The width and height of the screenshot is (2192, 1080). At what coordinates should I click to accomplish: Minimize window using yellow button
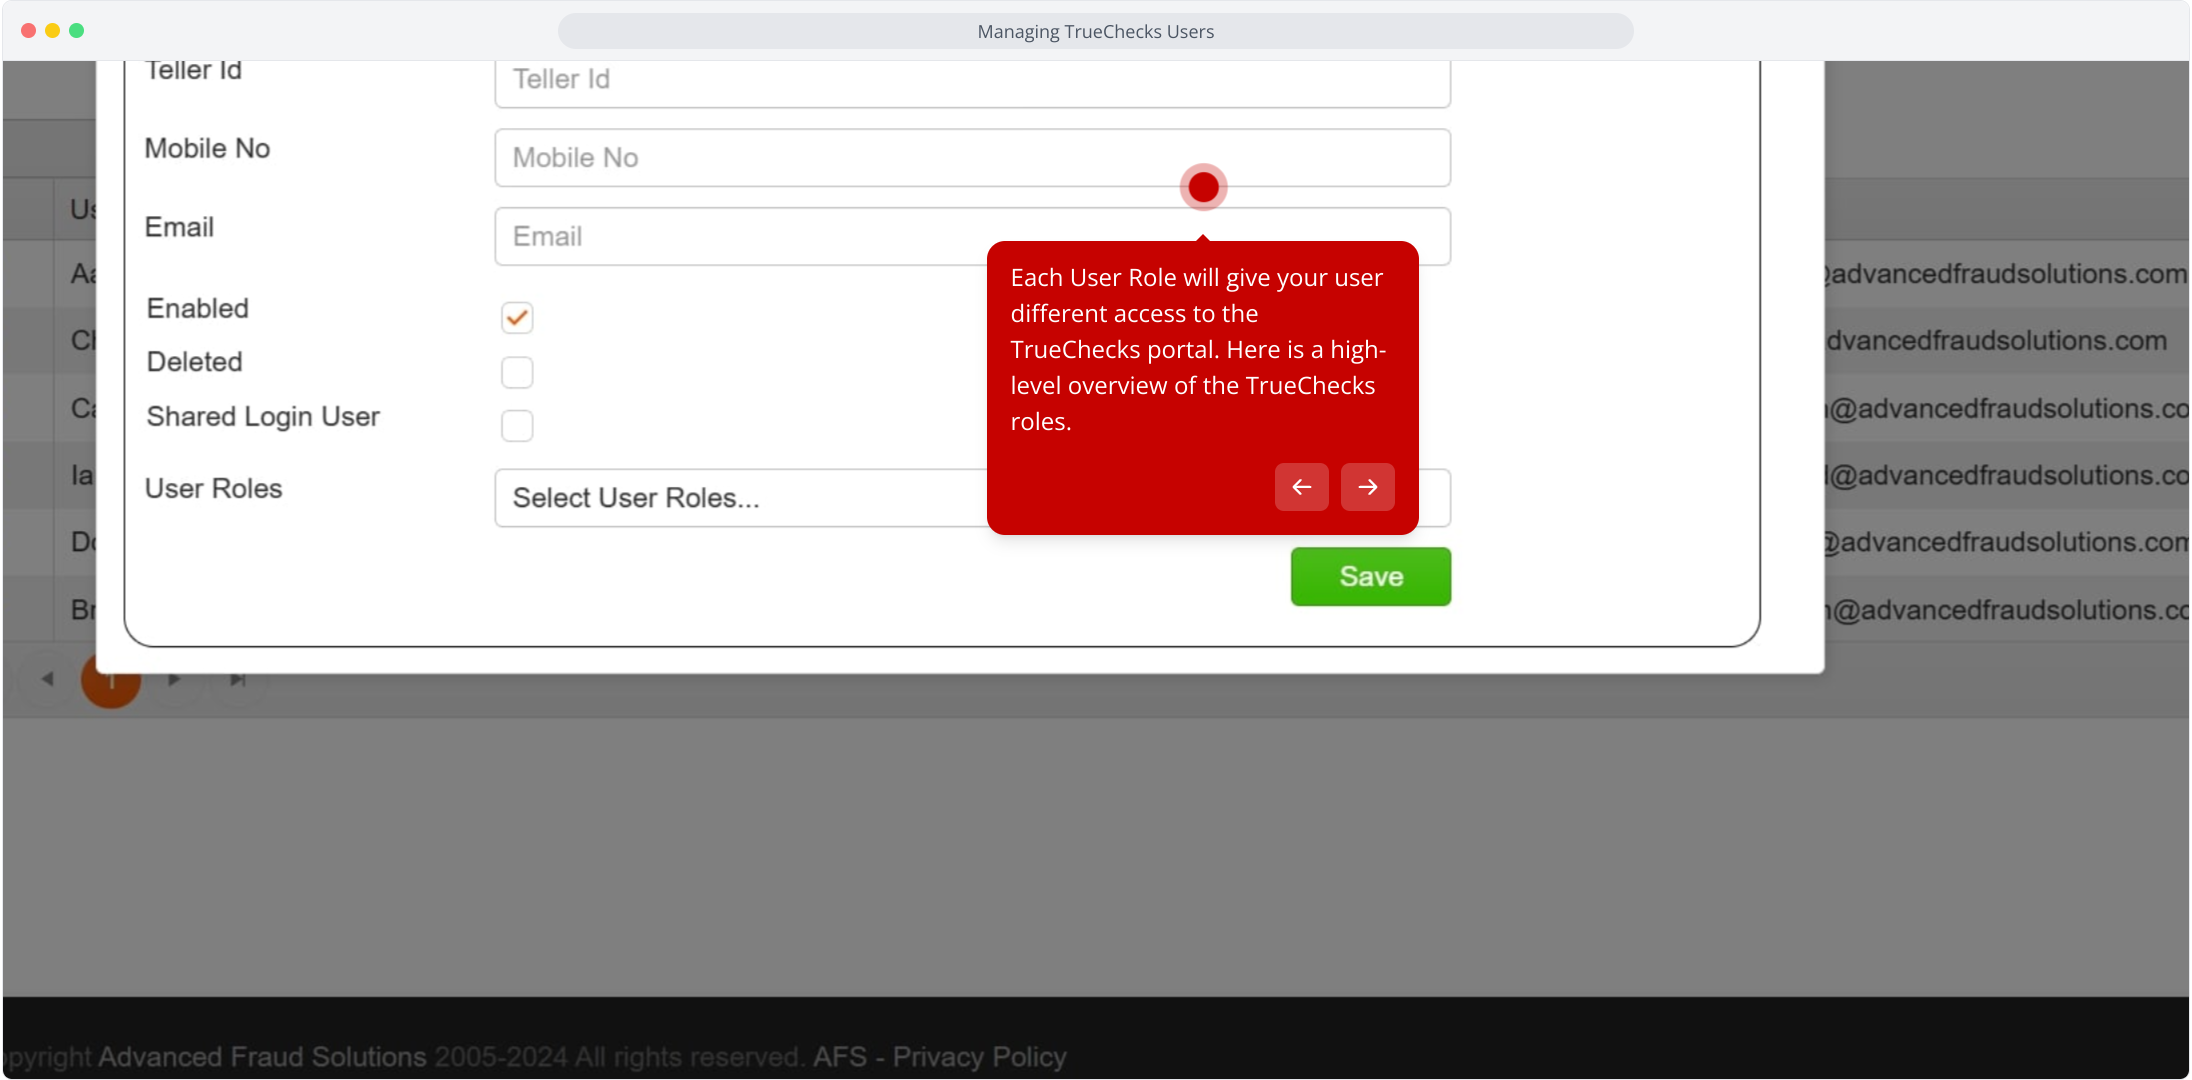point(52,31)
